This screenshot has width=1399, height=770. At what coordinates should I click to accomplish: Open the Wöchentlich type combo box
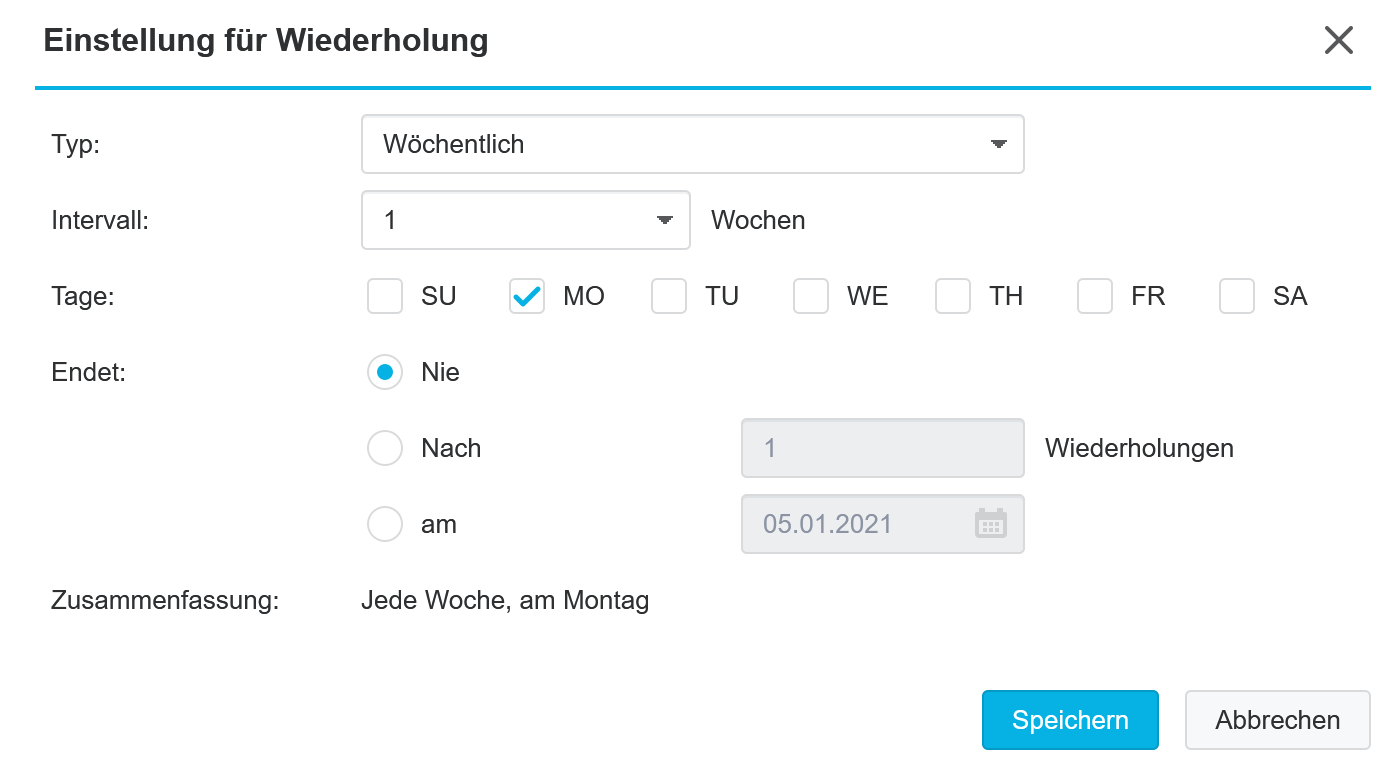692,144
